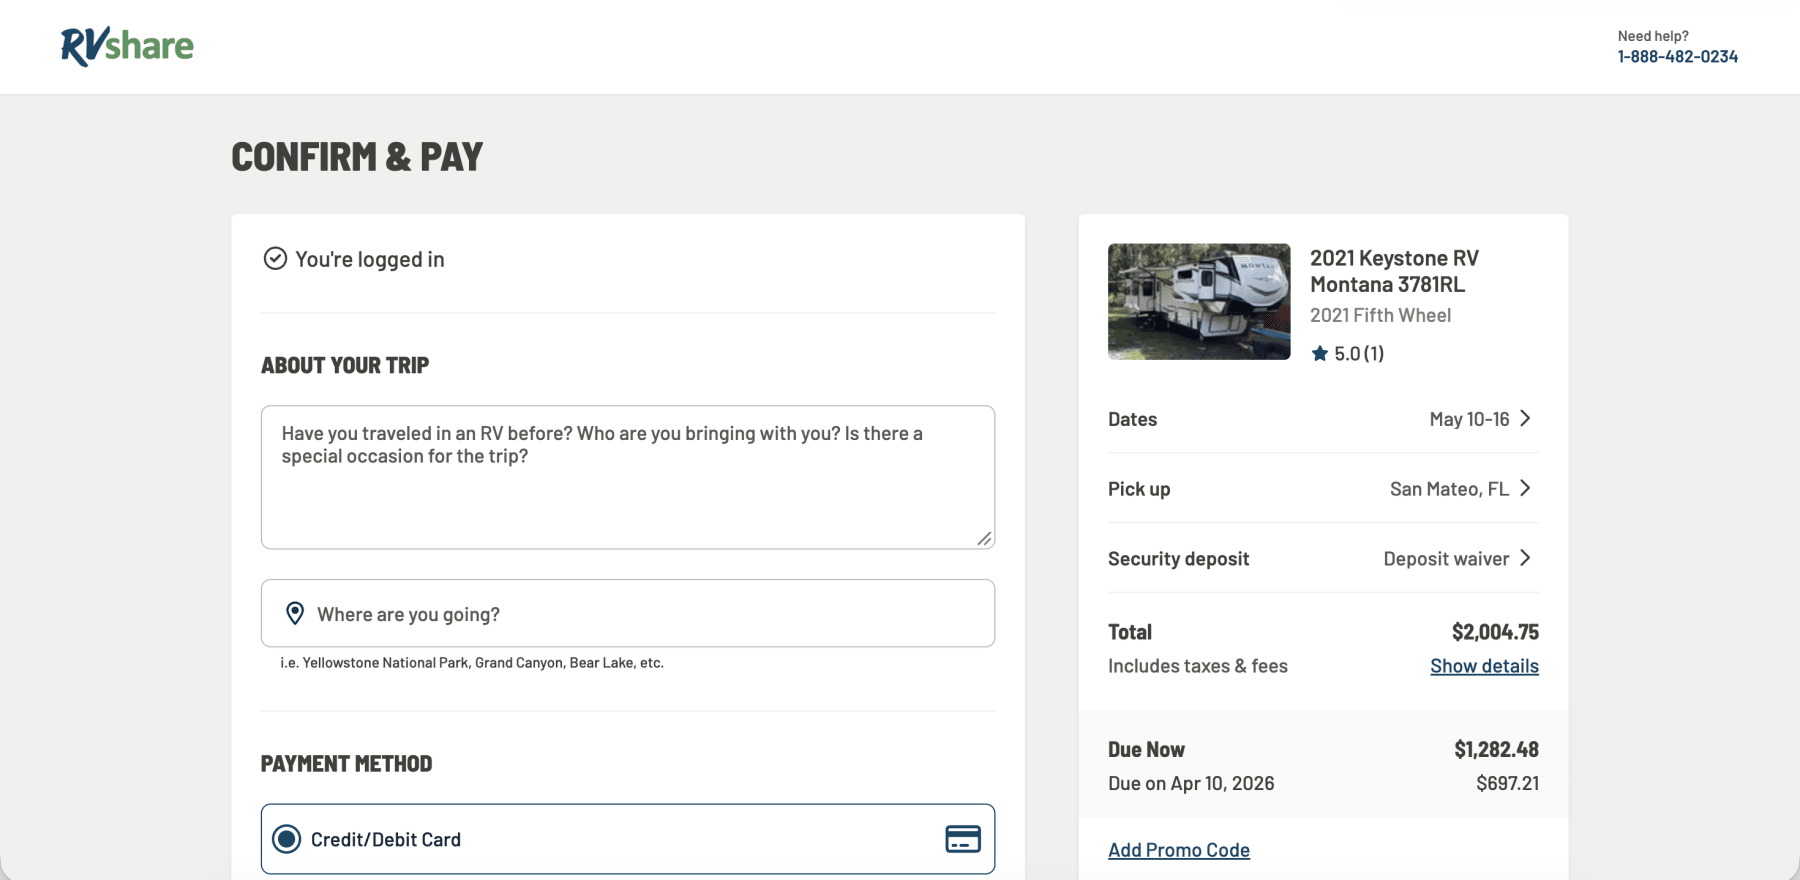Open the Security deposit chevron
The image size is (1800, 880).
(x=1525, y=558)
